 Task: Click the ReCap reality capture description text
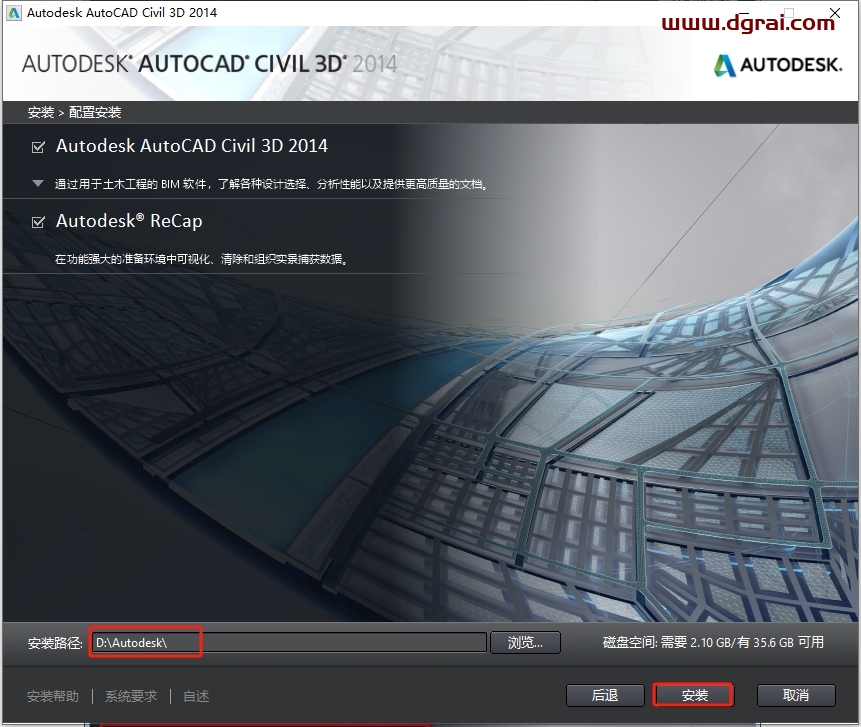pos(202,259)
